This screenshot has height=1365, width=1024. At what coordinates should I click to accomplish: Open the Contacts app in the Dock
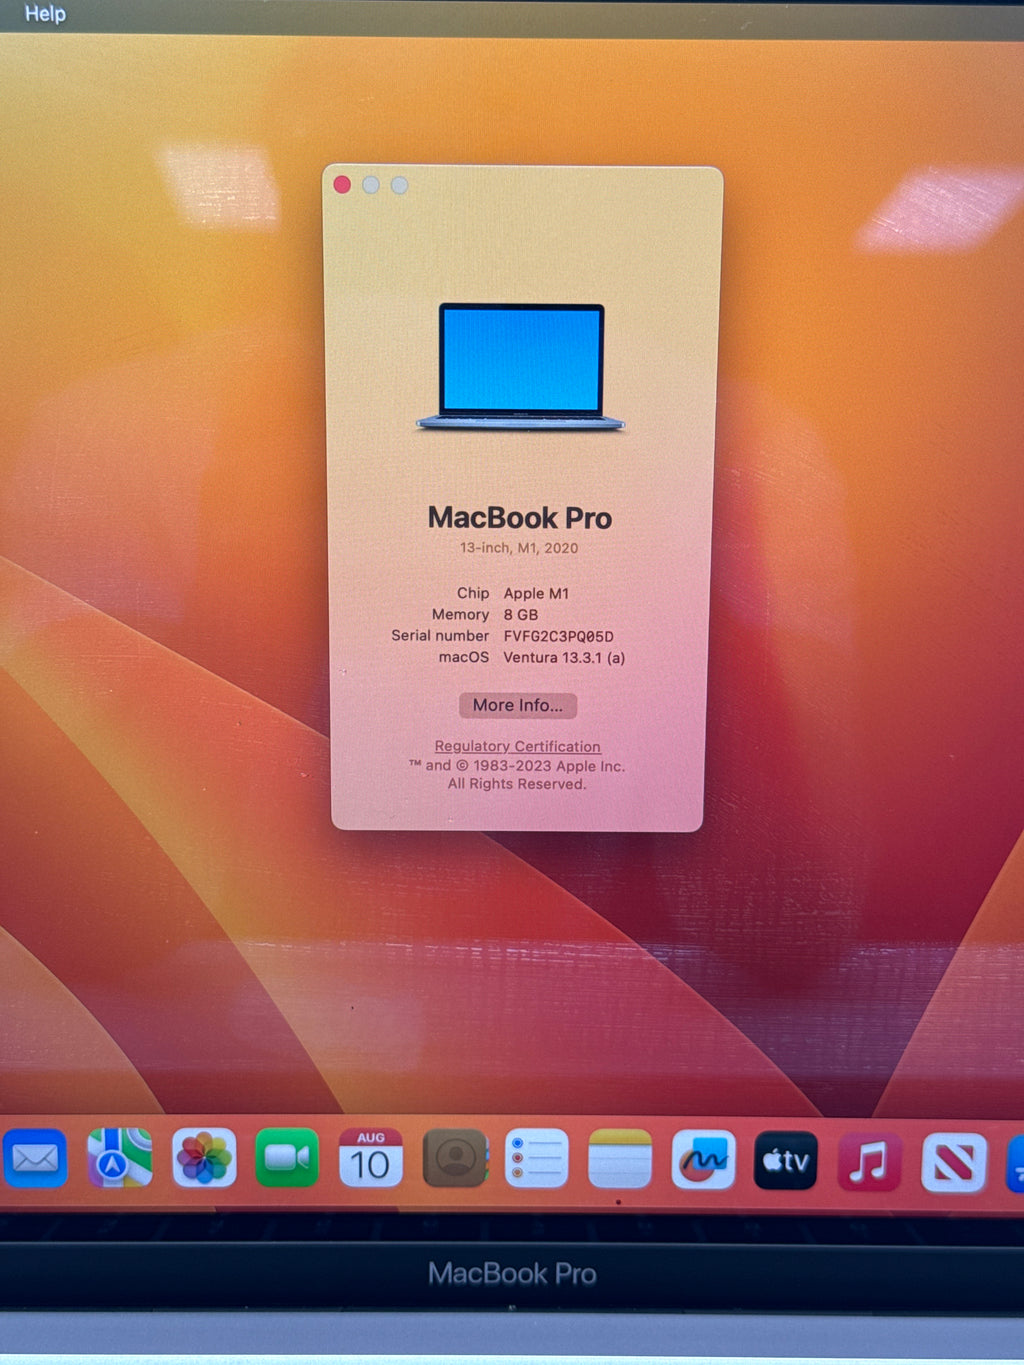tap(455, 1158)
